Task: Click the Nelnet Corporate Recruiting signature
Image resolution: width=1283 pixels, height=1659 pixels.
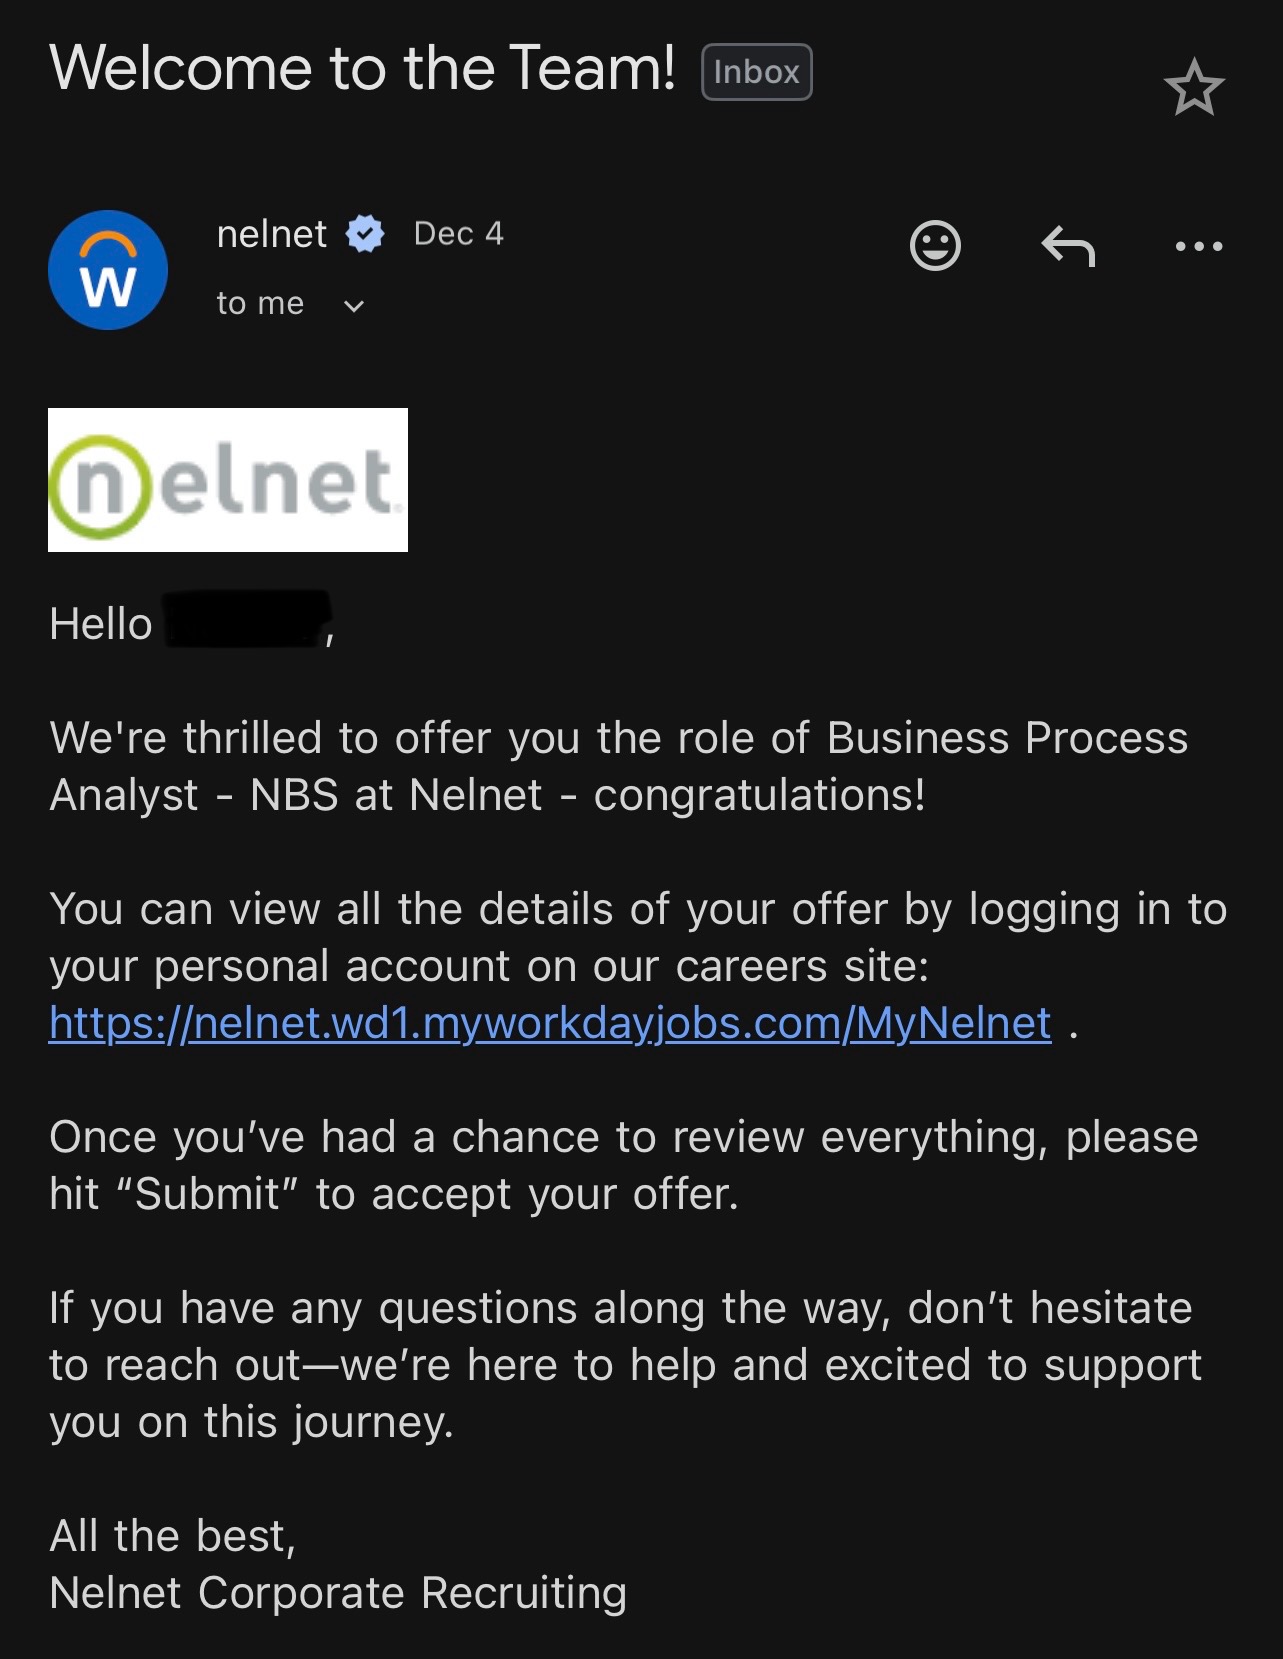Action: point(338,1593)
